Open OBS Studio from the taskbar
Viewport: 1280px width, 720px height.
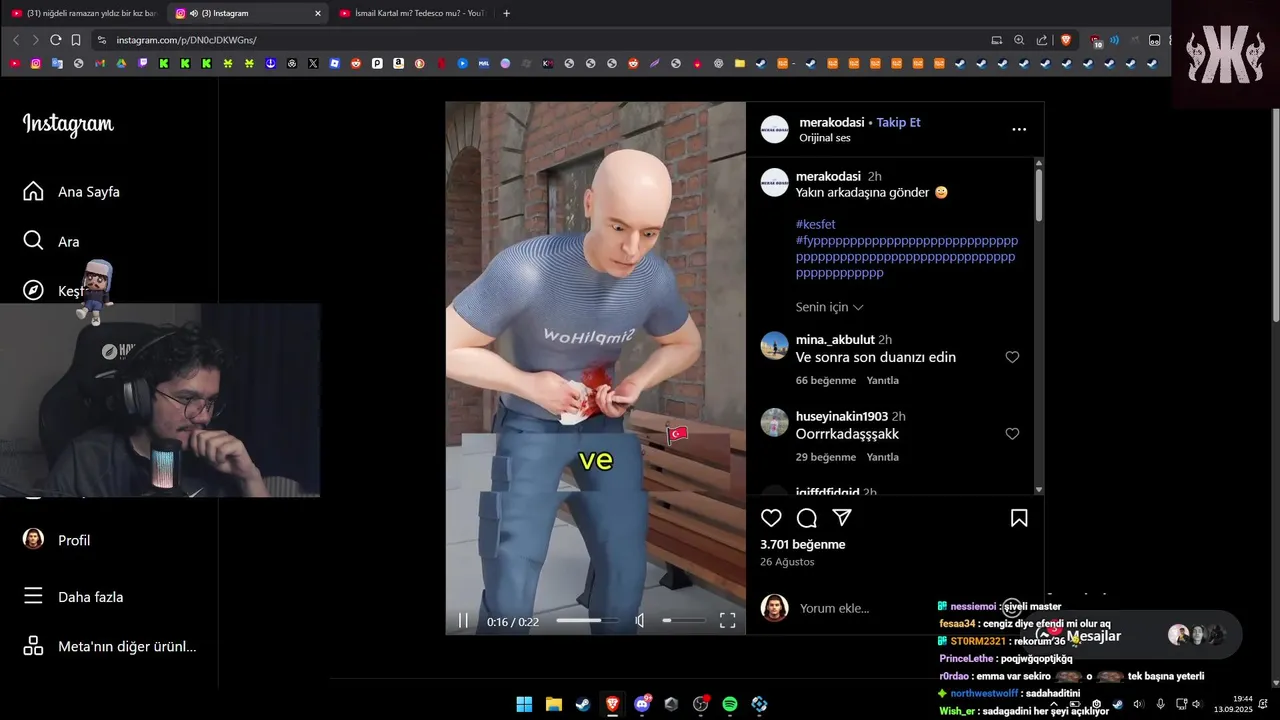[701, 704]
